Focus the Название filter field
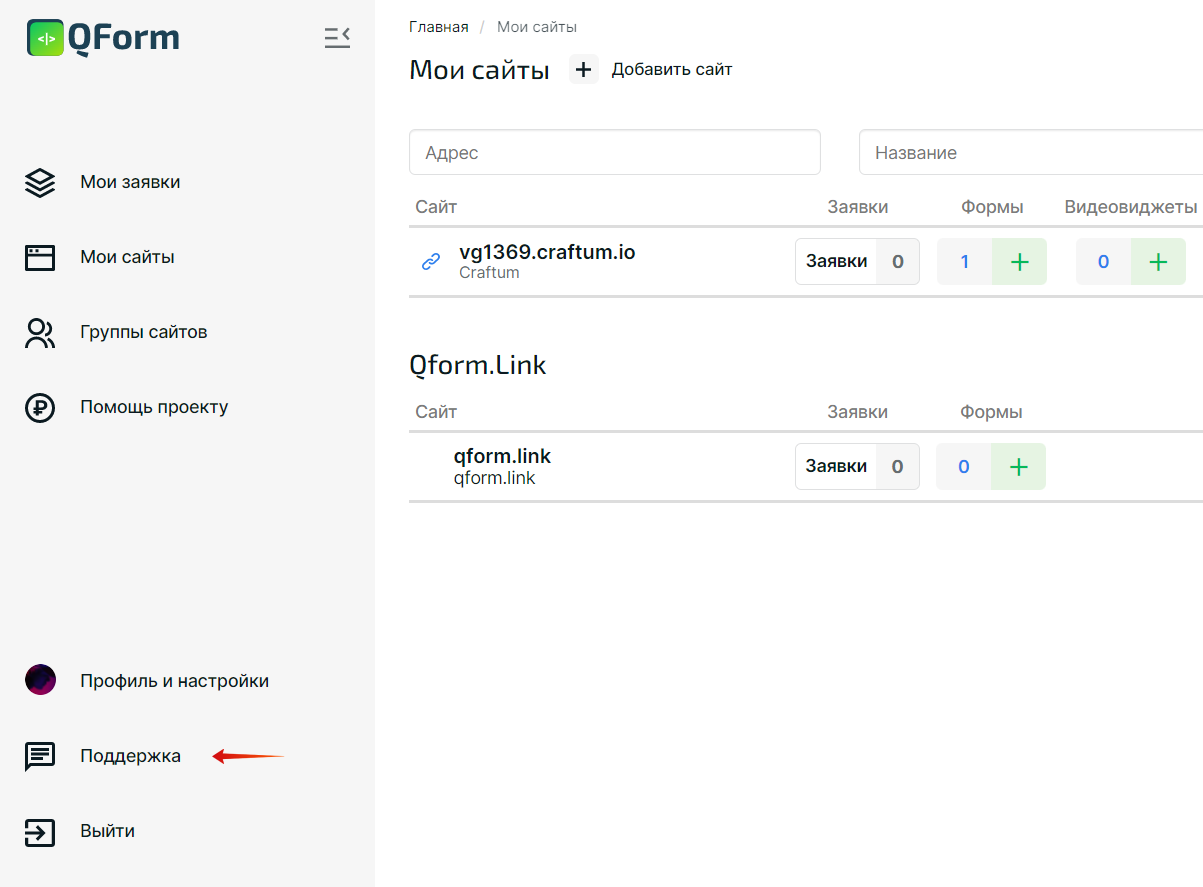 tap(1031, 152)
